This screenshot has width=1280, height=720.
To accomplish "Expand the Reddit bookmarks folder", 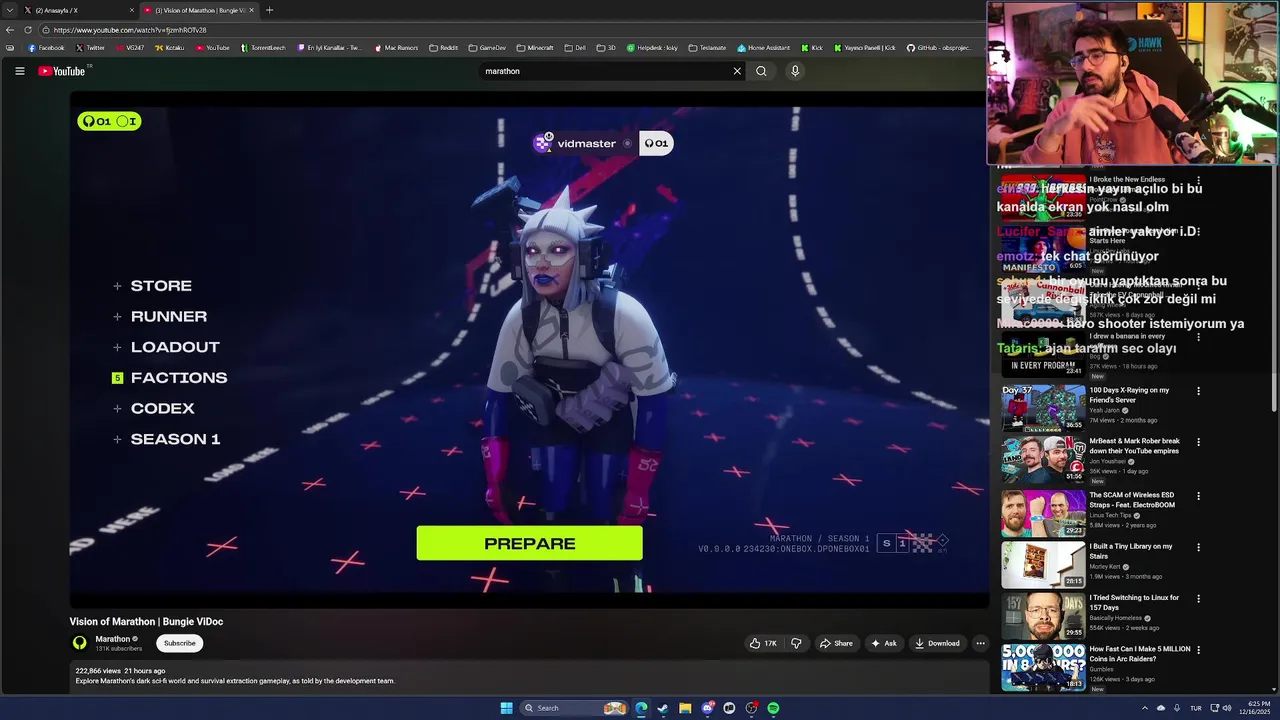I will point(443,48).
